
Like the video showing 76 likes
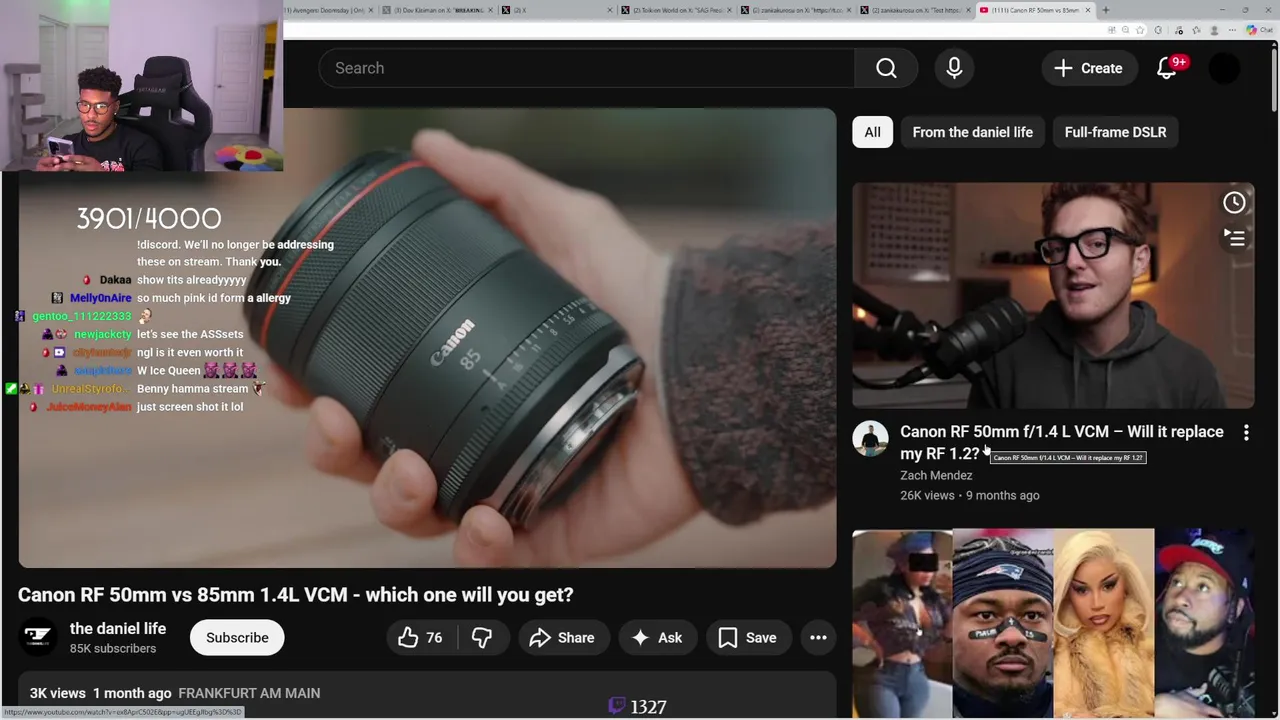pyautogui.click(x=420, y=638)
